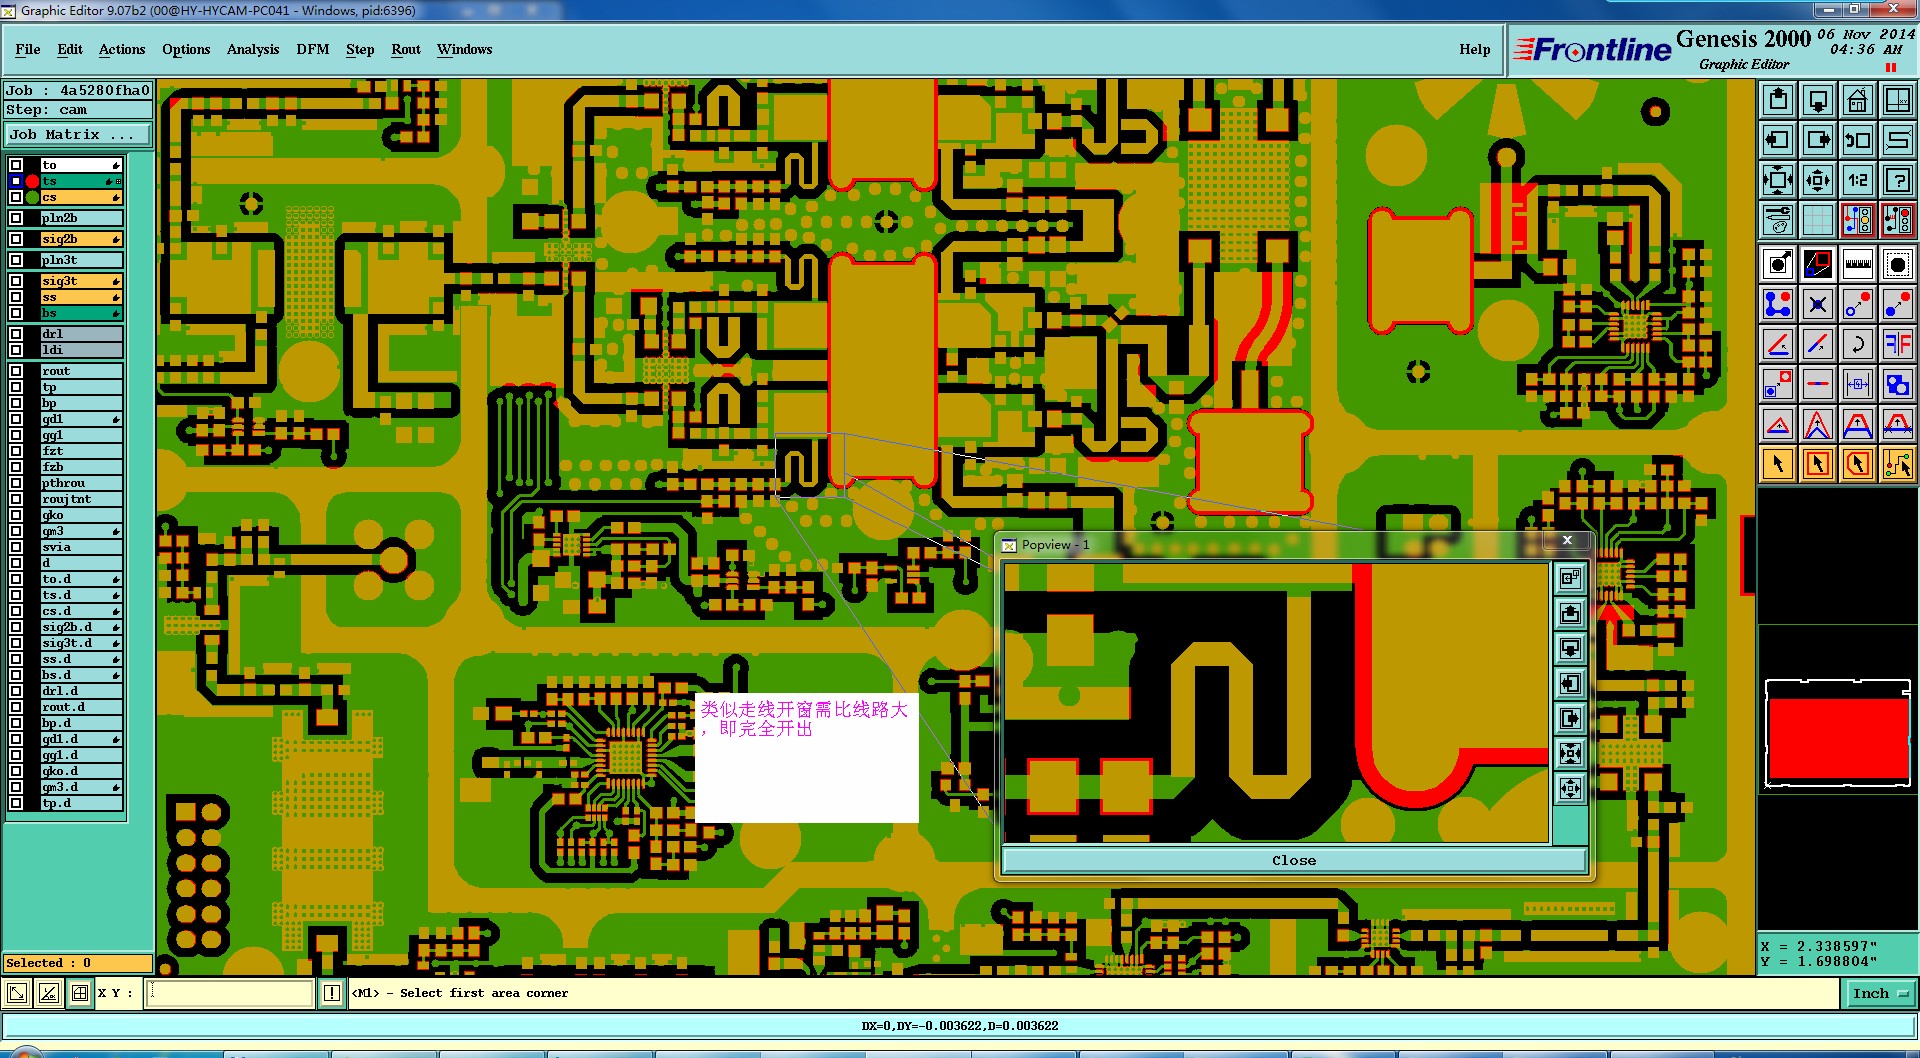1920x1058 pixels.
Task: Select the mirror F tool
Action: [1897, 344]
